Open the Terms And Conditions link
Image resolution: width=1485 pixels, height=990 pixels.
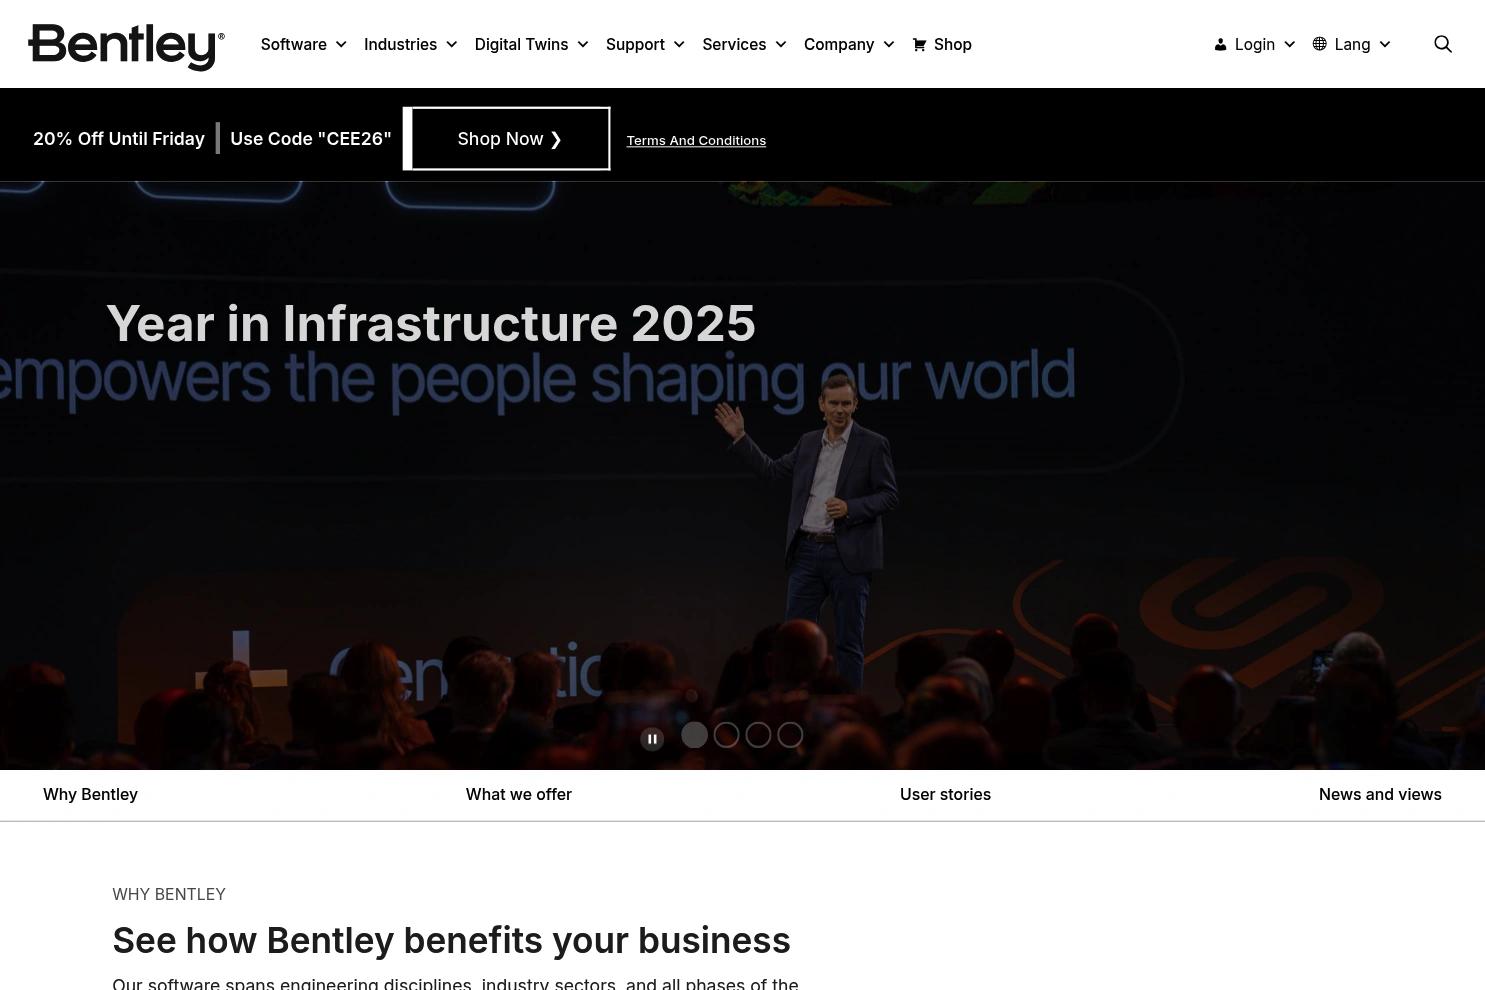(x=696, y=141)
